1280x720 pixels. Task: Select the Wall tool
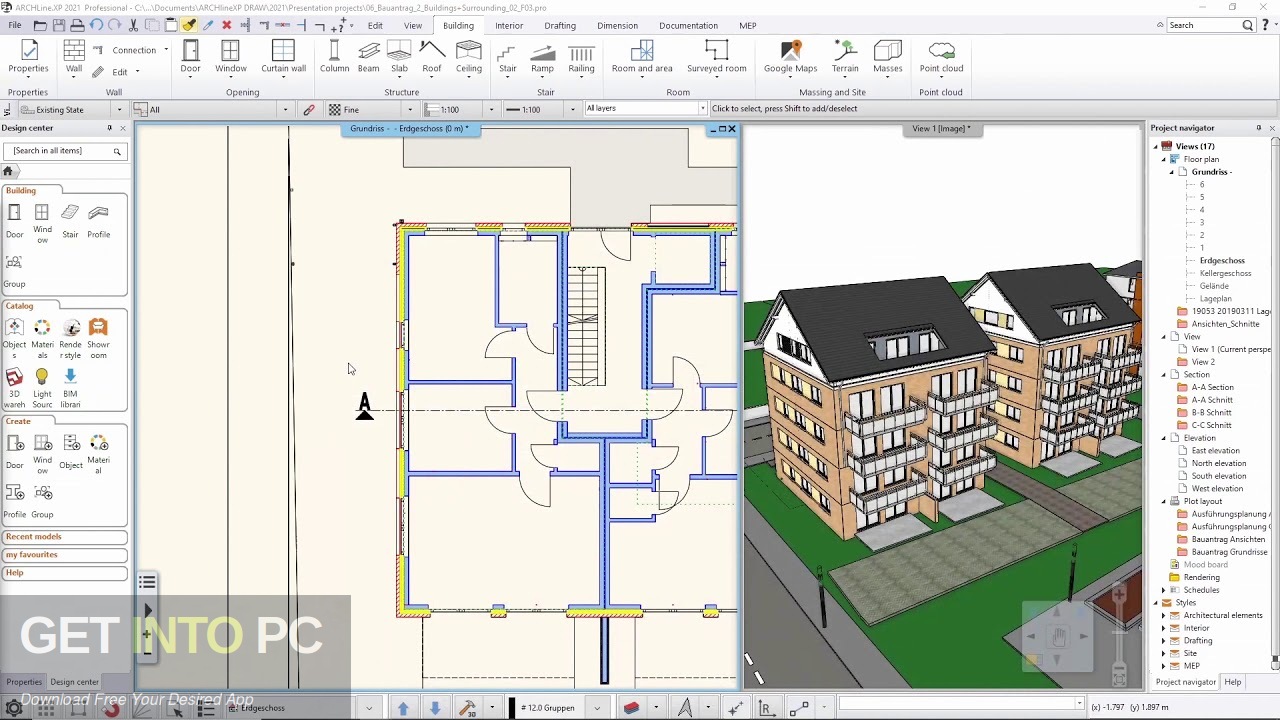pyautogui.click(x=74, y=57)
